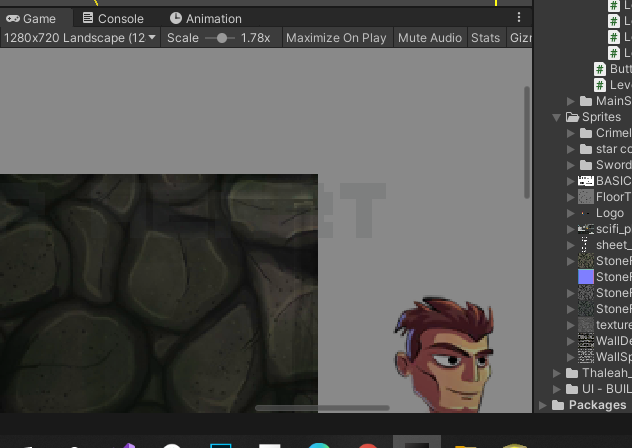Select the Sprites folder icon
Screen dimensions: 632x448
click(x=572, y=117)
